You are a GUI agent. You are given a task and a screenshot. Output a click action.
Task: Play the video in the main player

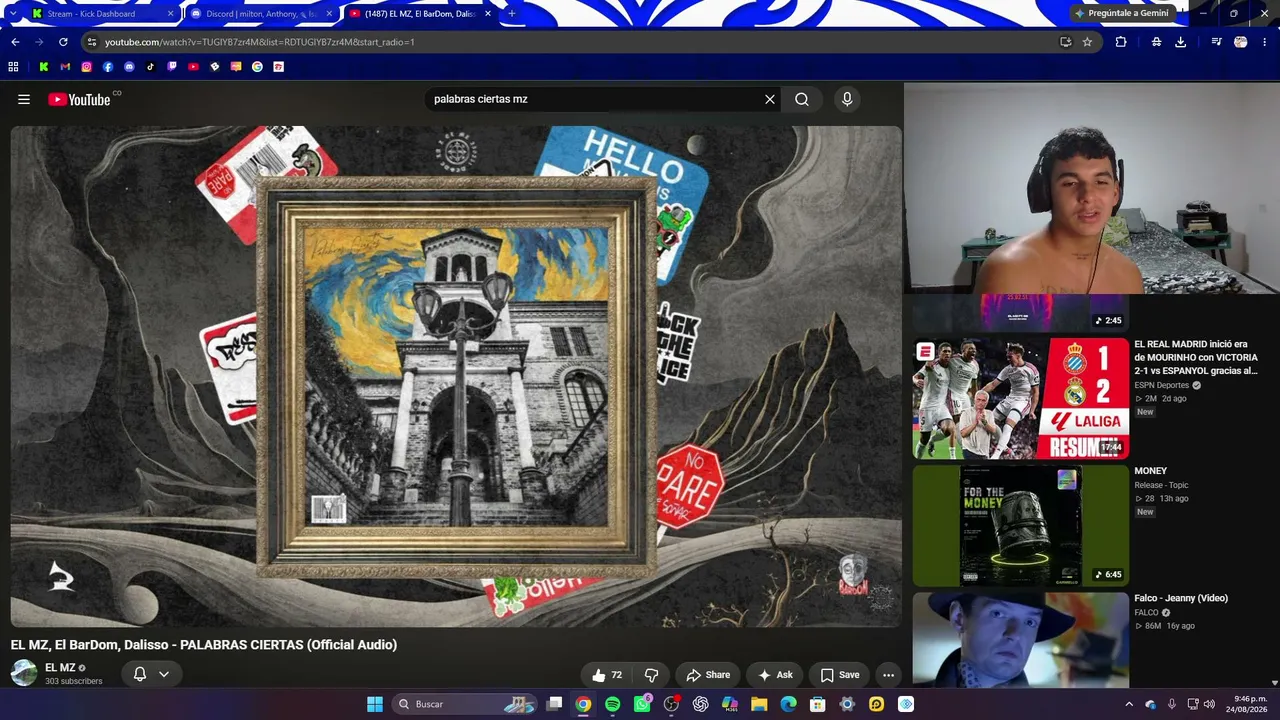coord(456,376)
